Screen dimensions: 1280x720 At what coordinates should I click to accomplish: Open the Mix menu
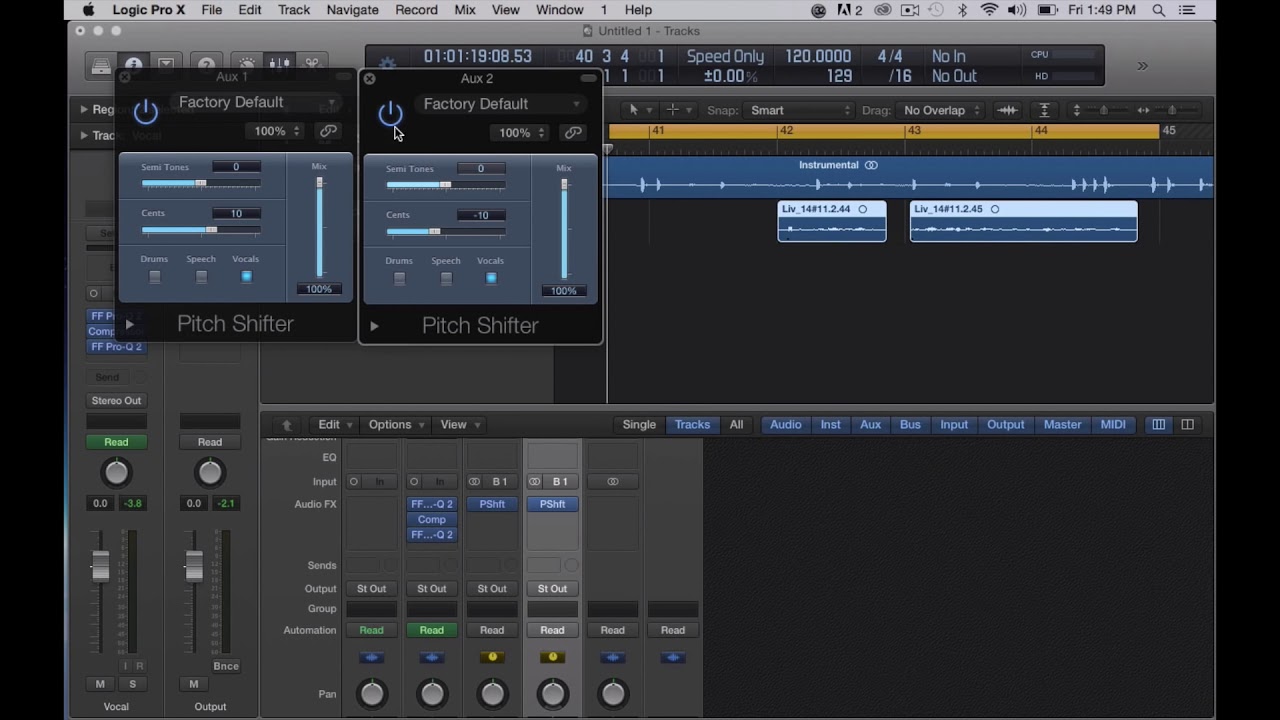tap(465, 10)
